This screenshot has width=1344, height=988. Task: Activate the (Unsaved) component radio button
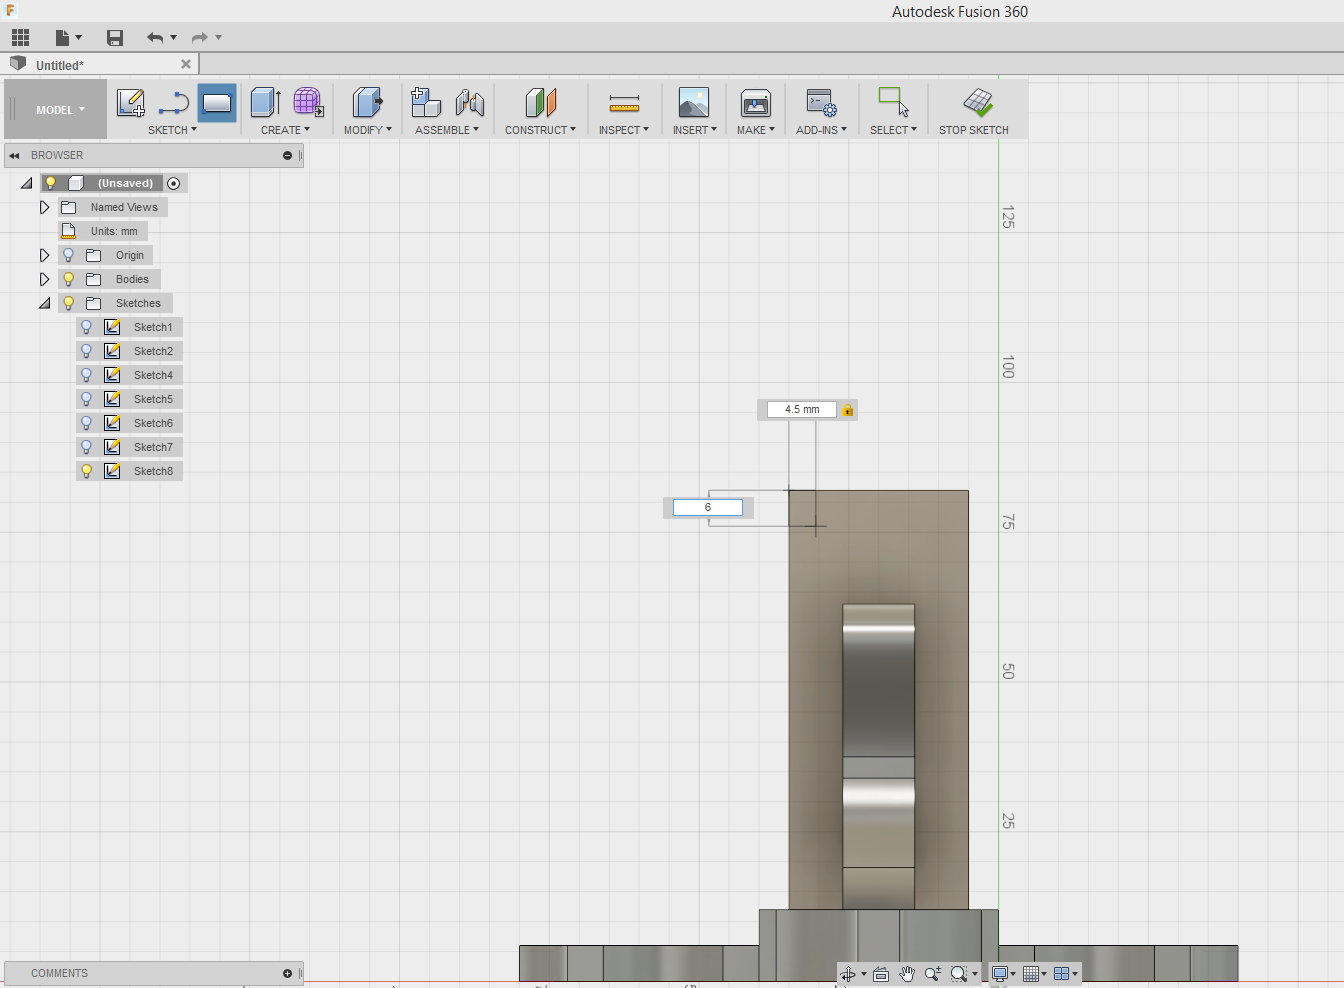point(174,183)
